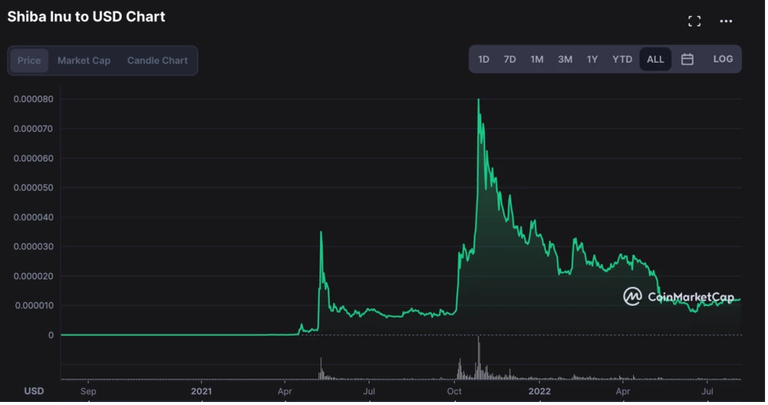Click the 0.000080 price axis label

[x=33, y=99]
